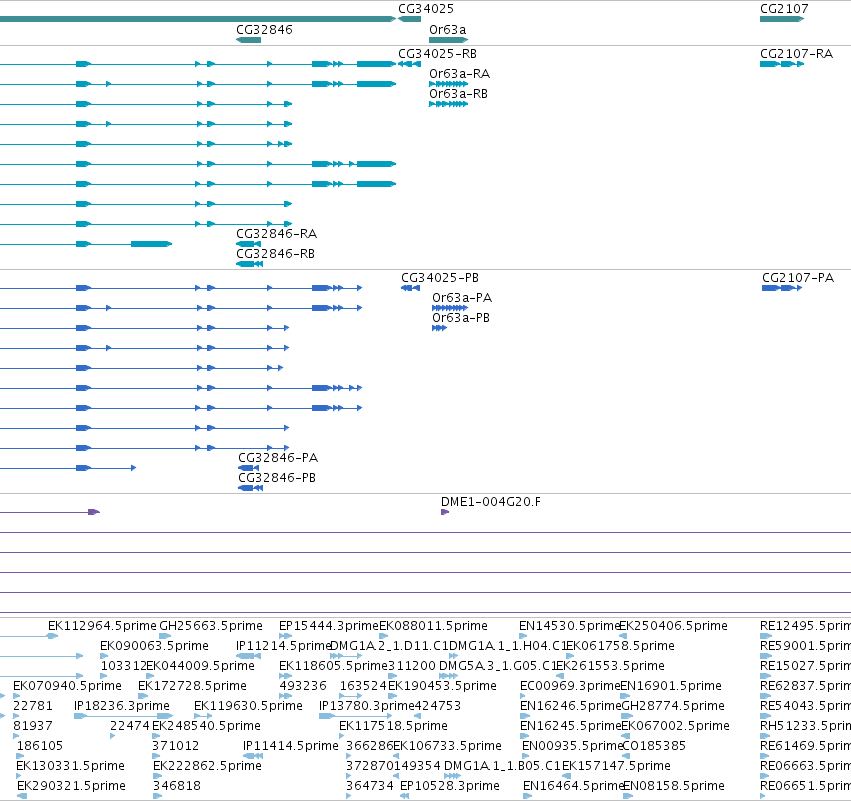Viewport: 851px width, 801px height.
Task: Click transcript label CG2107-RA
Action: 796,54
